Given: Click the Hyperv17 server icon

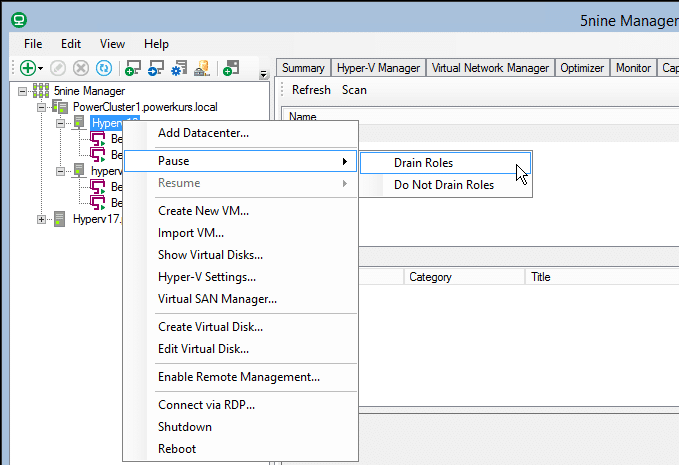Looking at the screenshot, I should [60, 219].
